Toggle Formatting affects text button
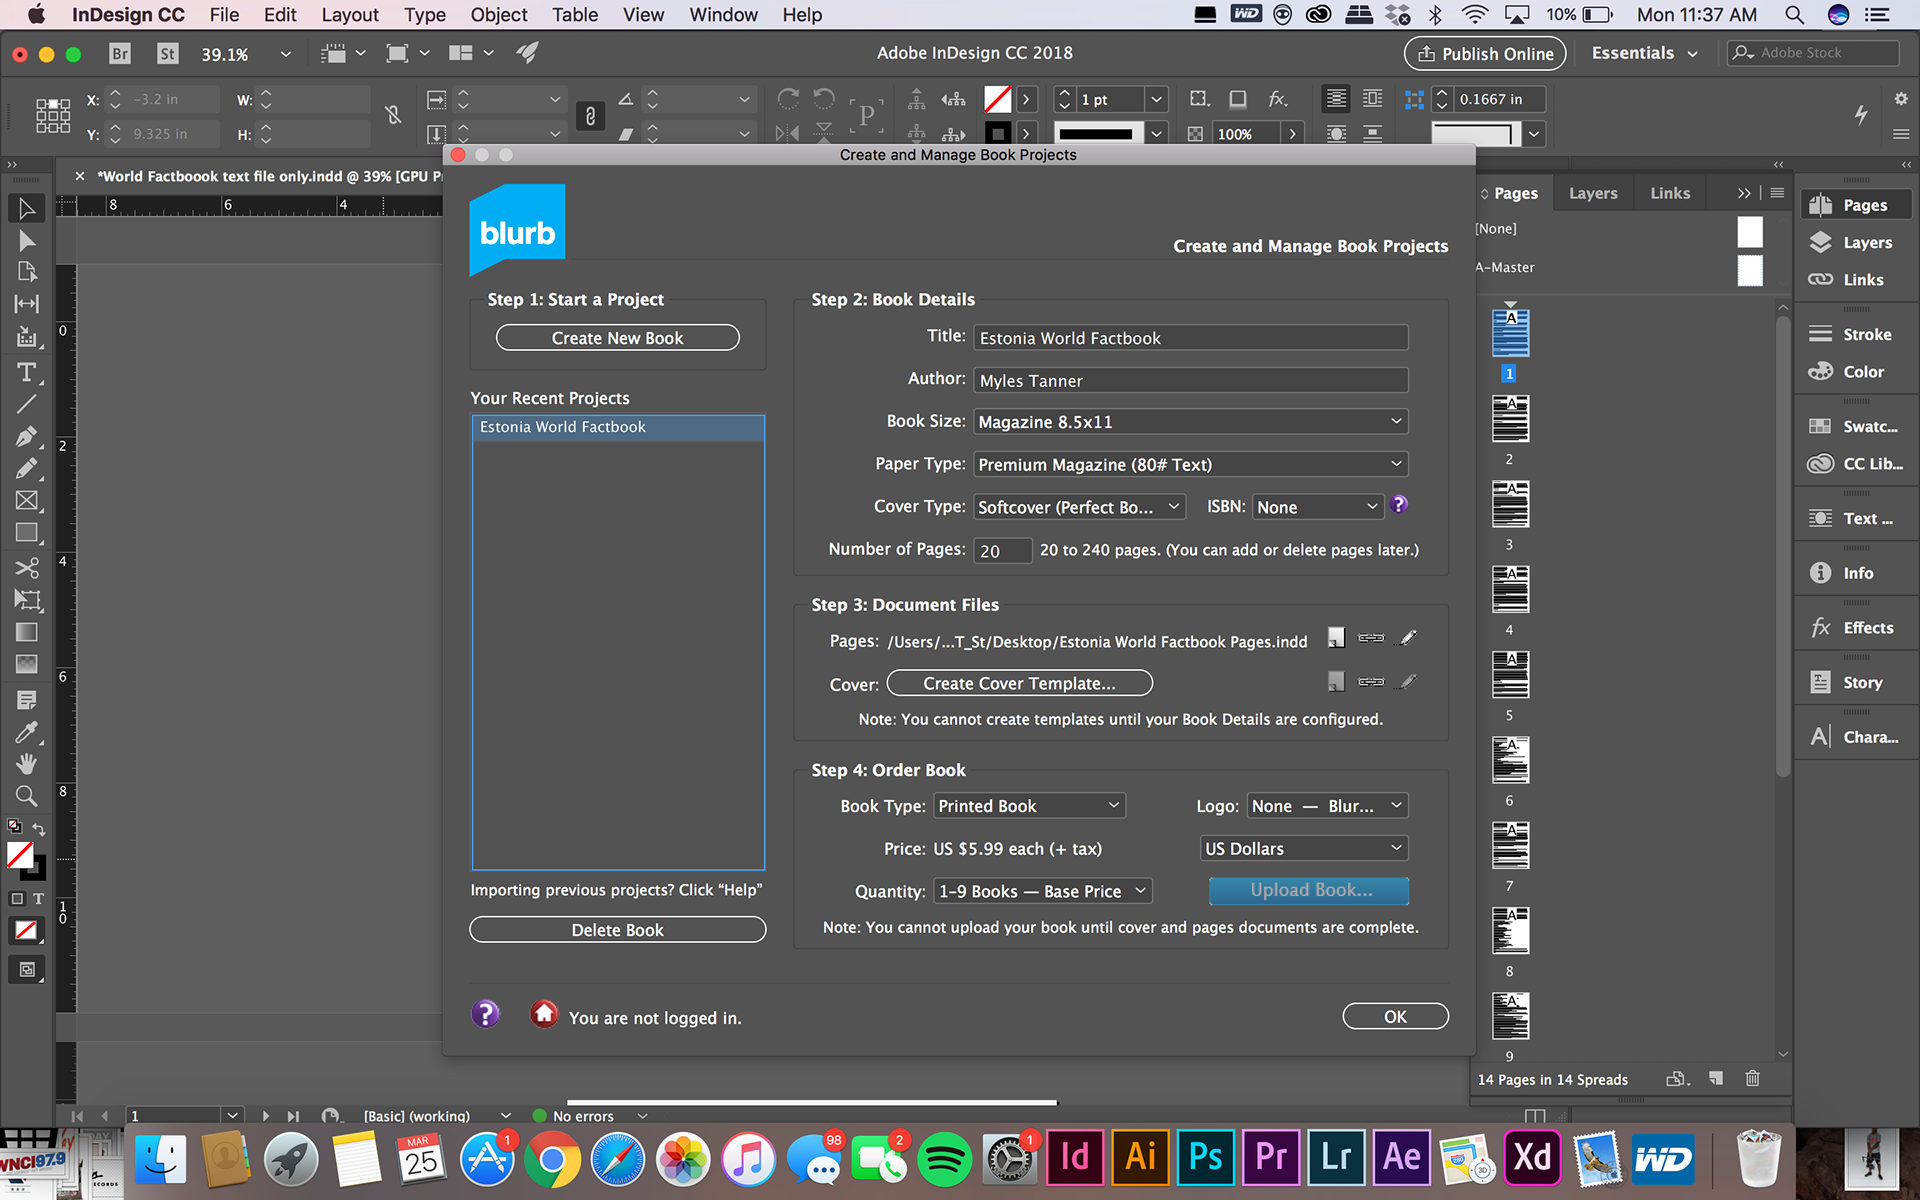Viewport: 1920px width, 1200px height. coord(38,899)
